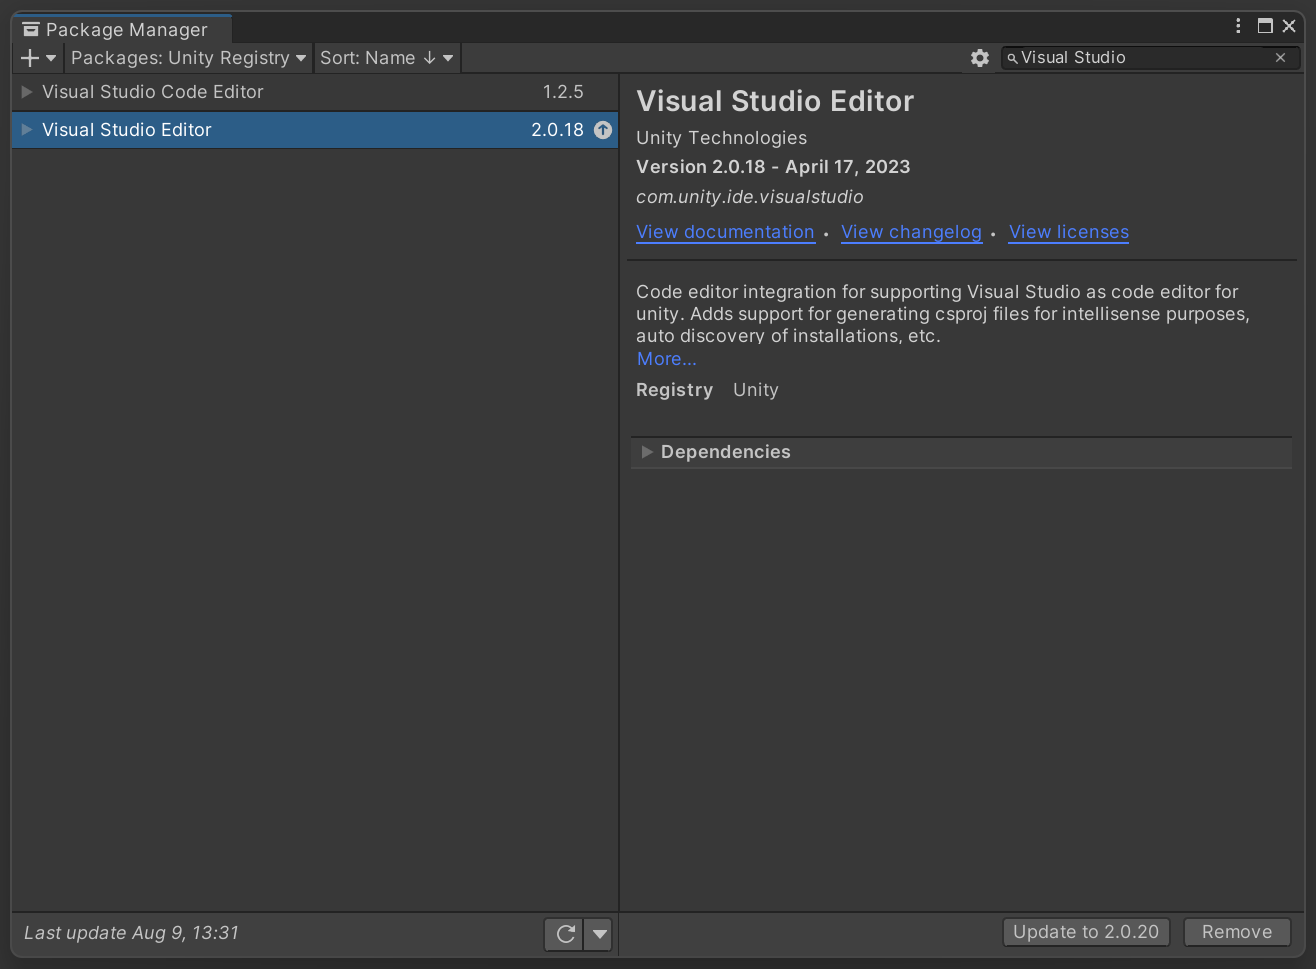Open View documentation link
1316x969 pixels.
click(x=725, y=232)
